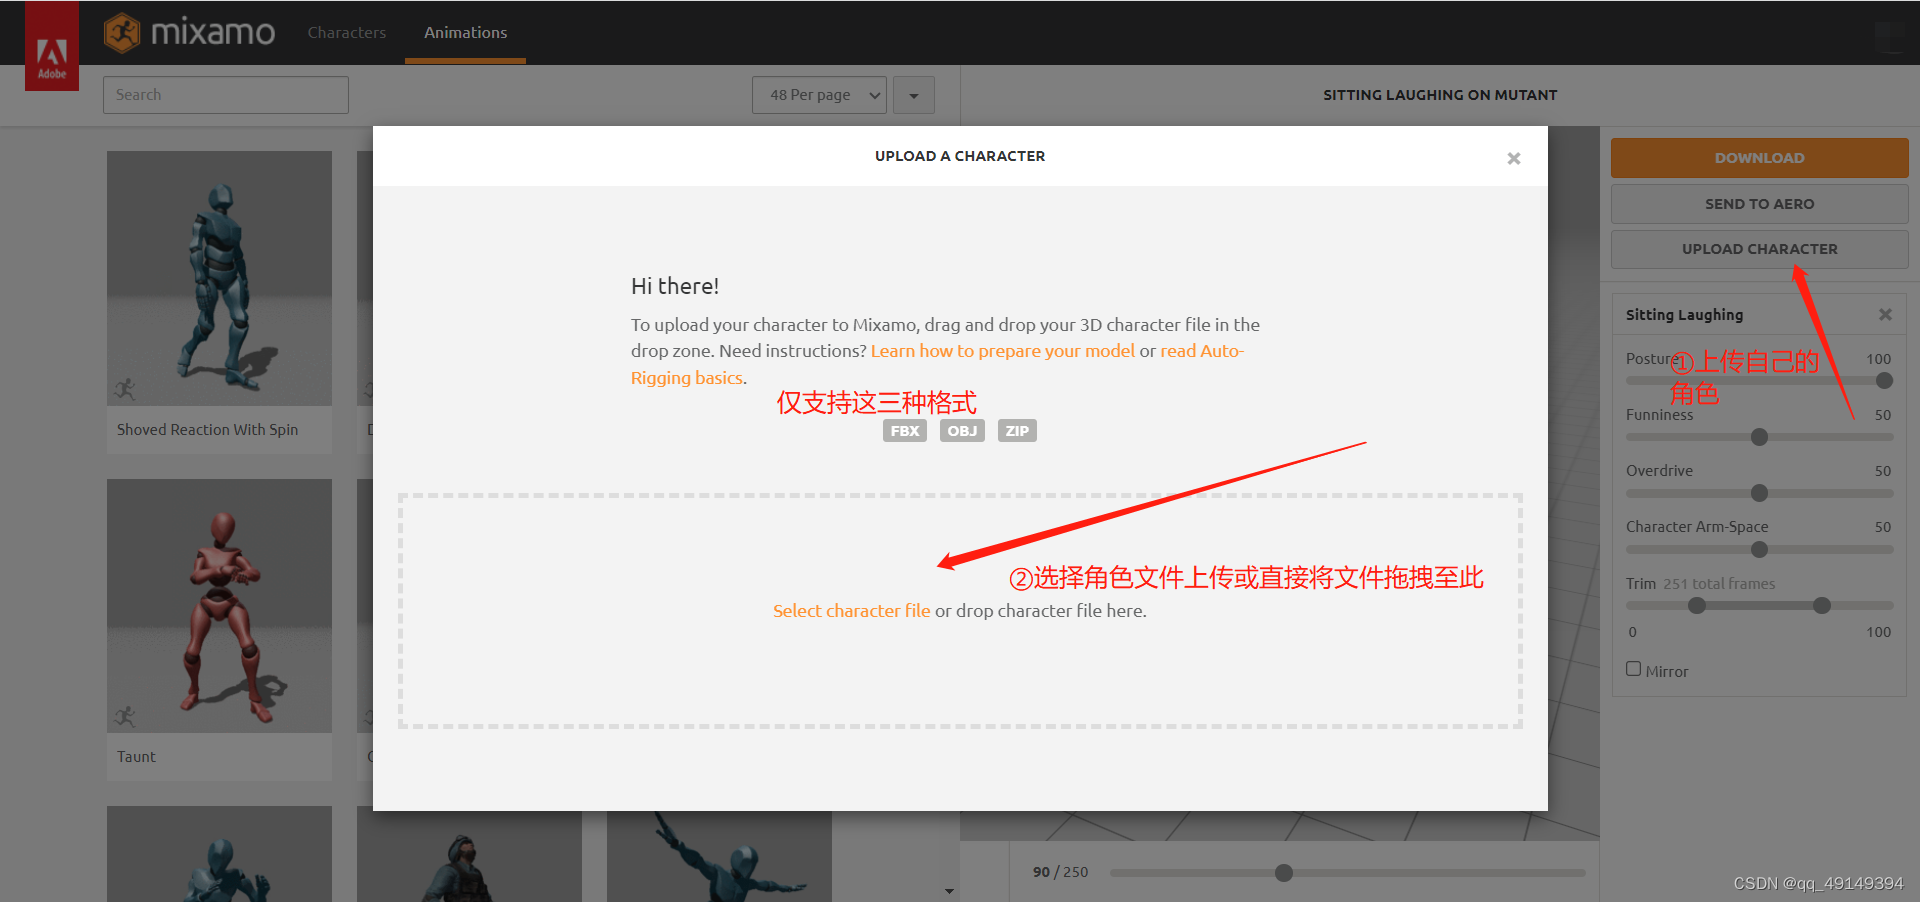This screenshot has height=902, width=1920.
Task: Close the Upload a Character dialog
Action: [1514, 158]
